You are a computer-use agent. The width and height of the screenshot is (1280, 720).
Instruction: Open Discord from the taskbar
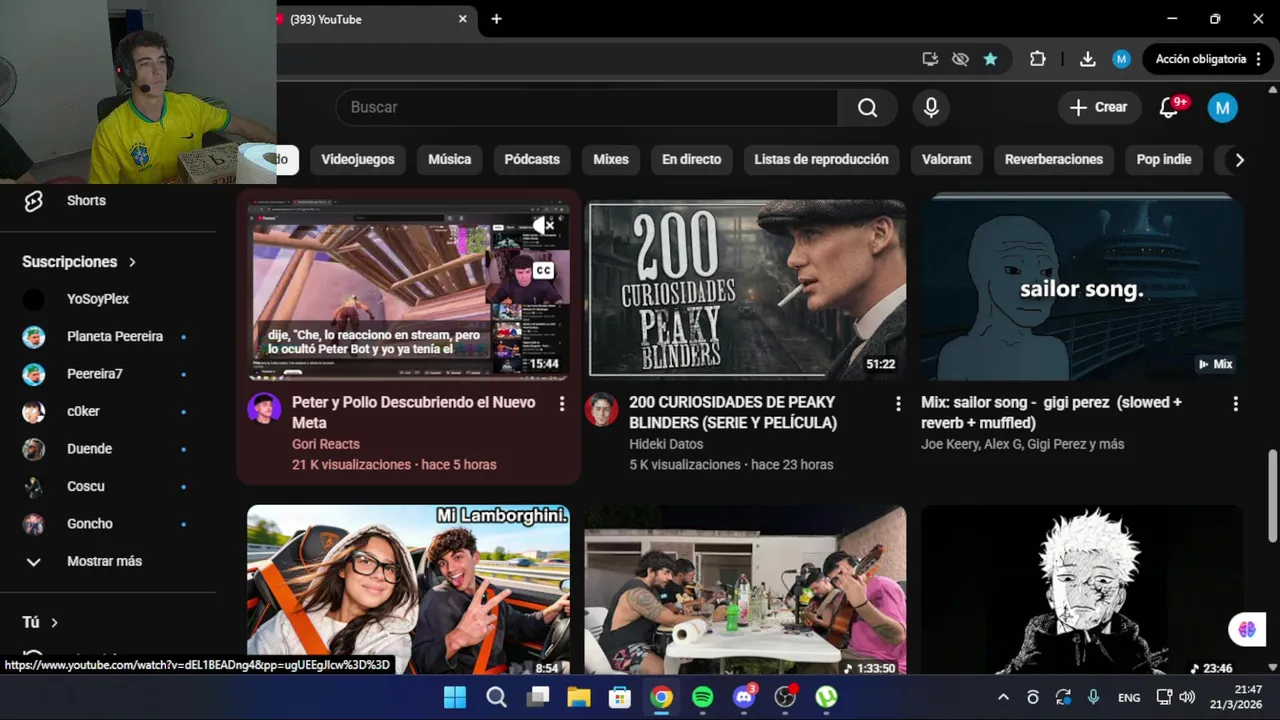pyautogui.click(x=744, y=697)
